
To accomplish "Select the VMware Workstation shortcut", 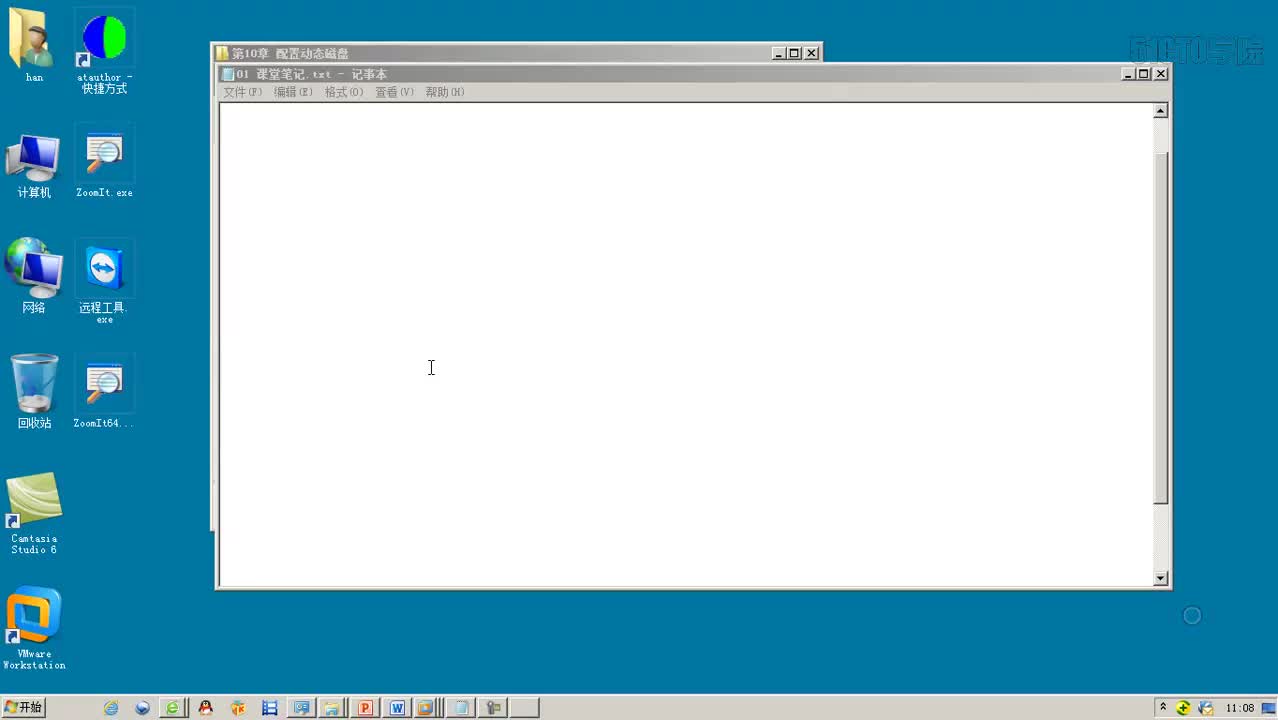I will [34, 628].
